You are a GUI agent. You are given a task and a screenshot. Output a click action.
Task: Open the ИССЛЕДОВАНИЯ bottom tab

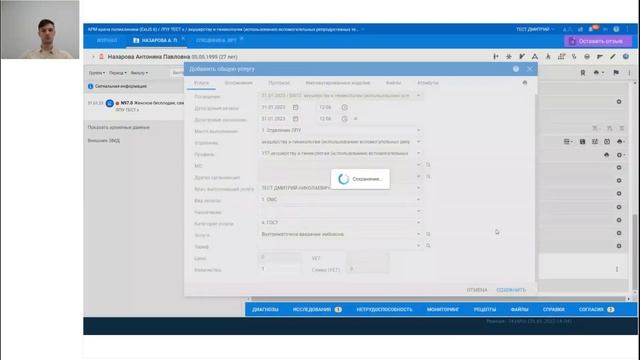click(317, 309)
